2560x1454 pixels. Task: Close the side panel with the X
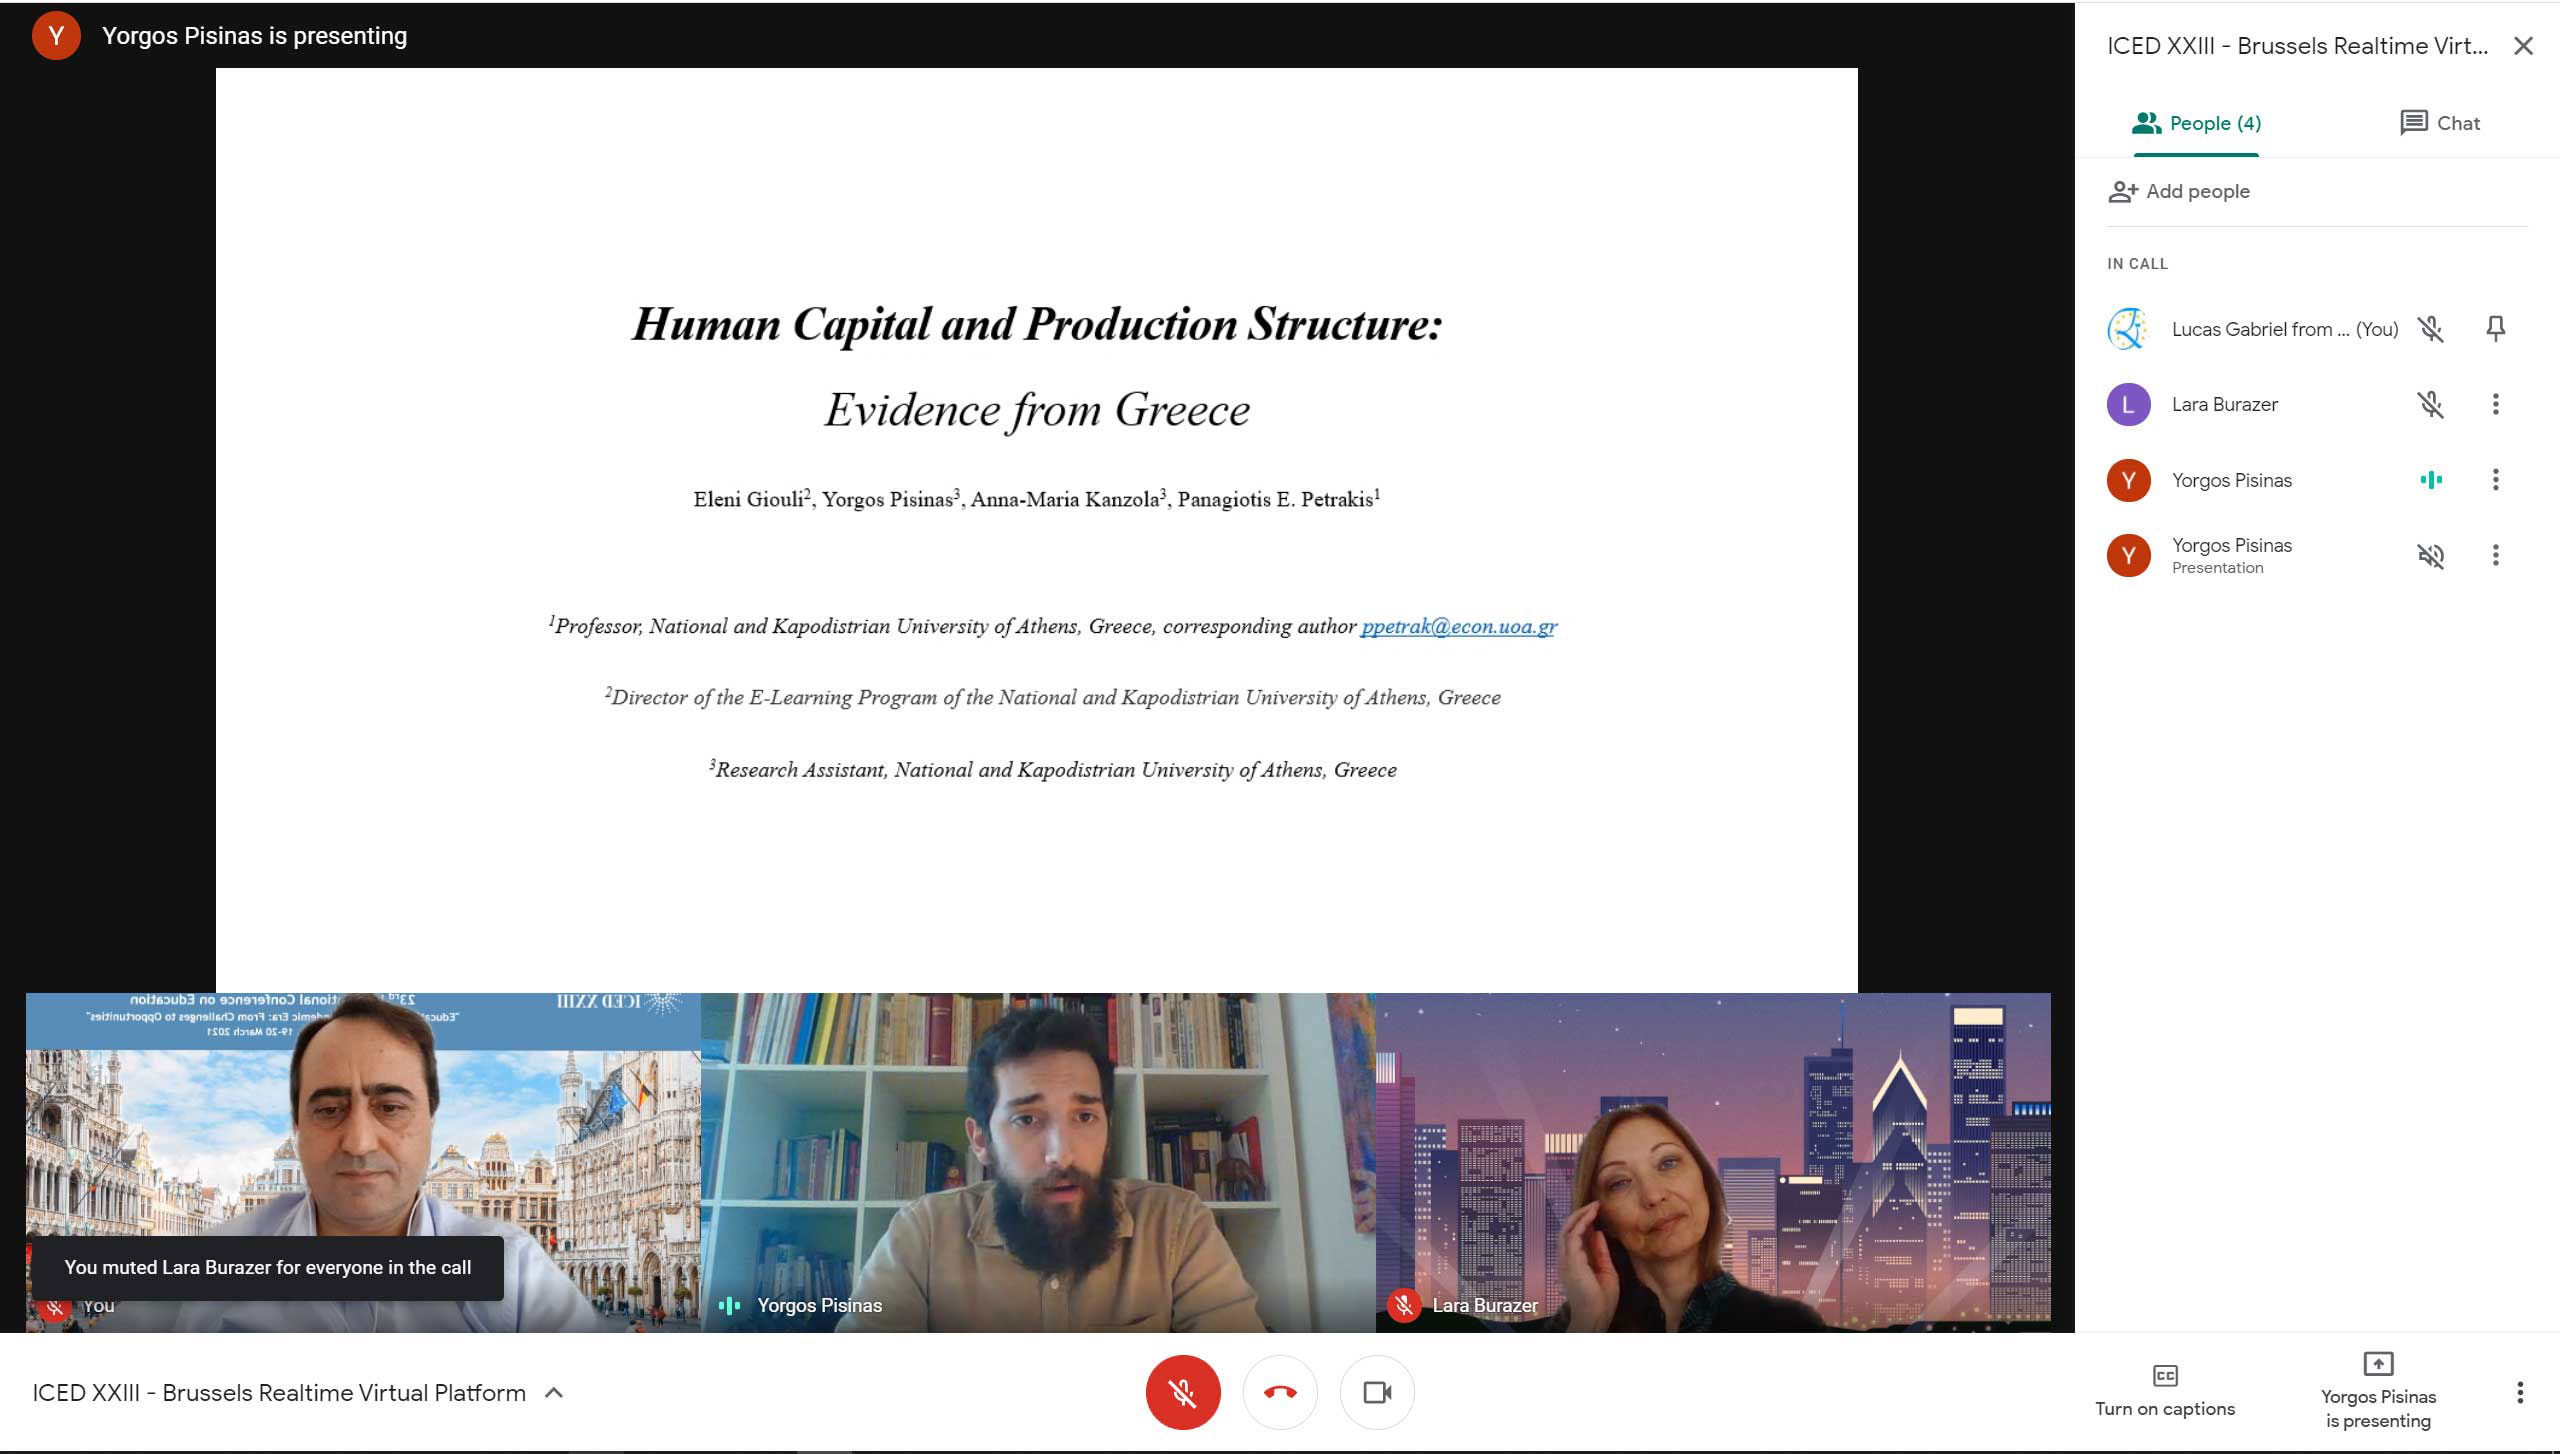pyautogui.click(x=2523, y=46)
